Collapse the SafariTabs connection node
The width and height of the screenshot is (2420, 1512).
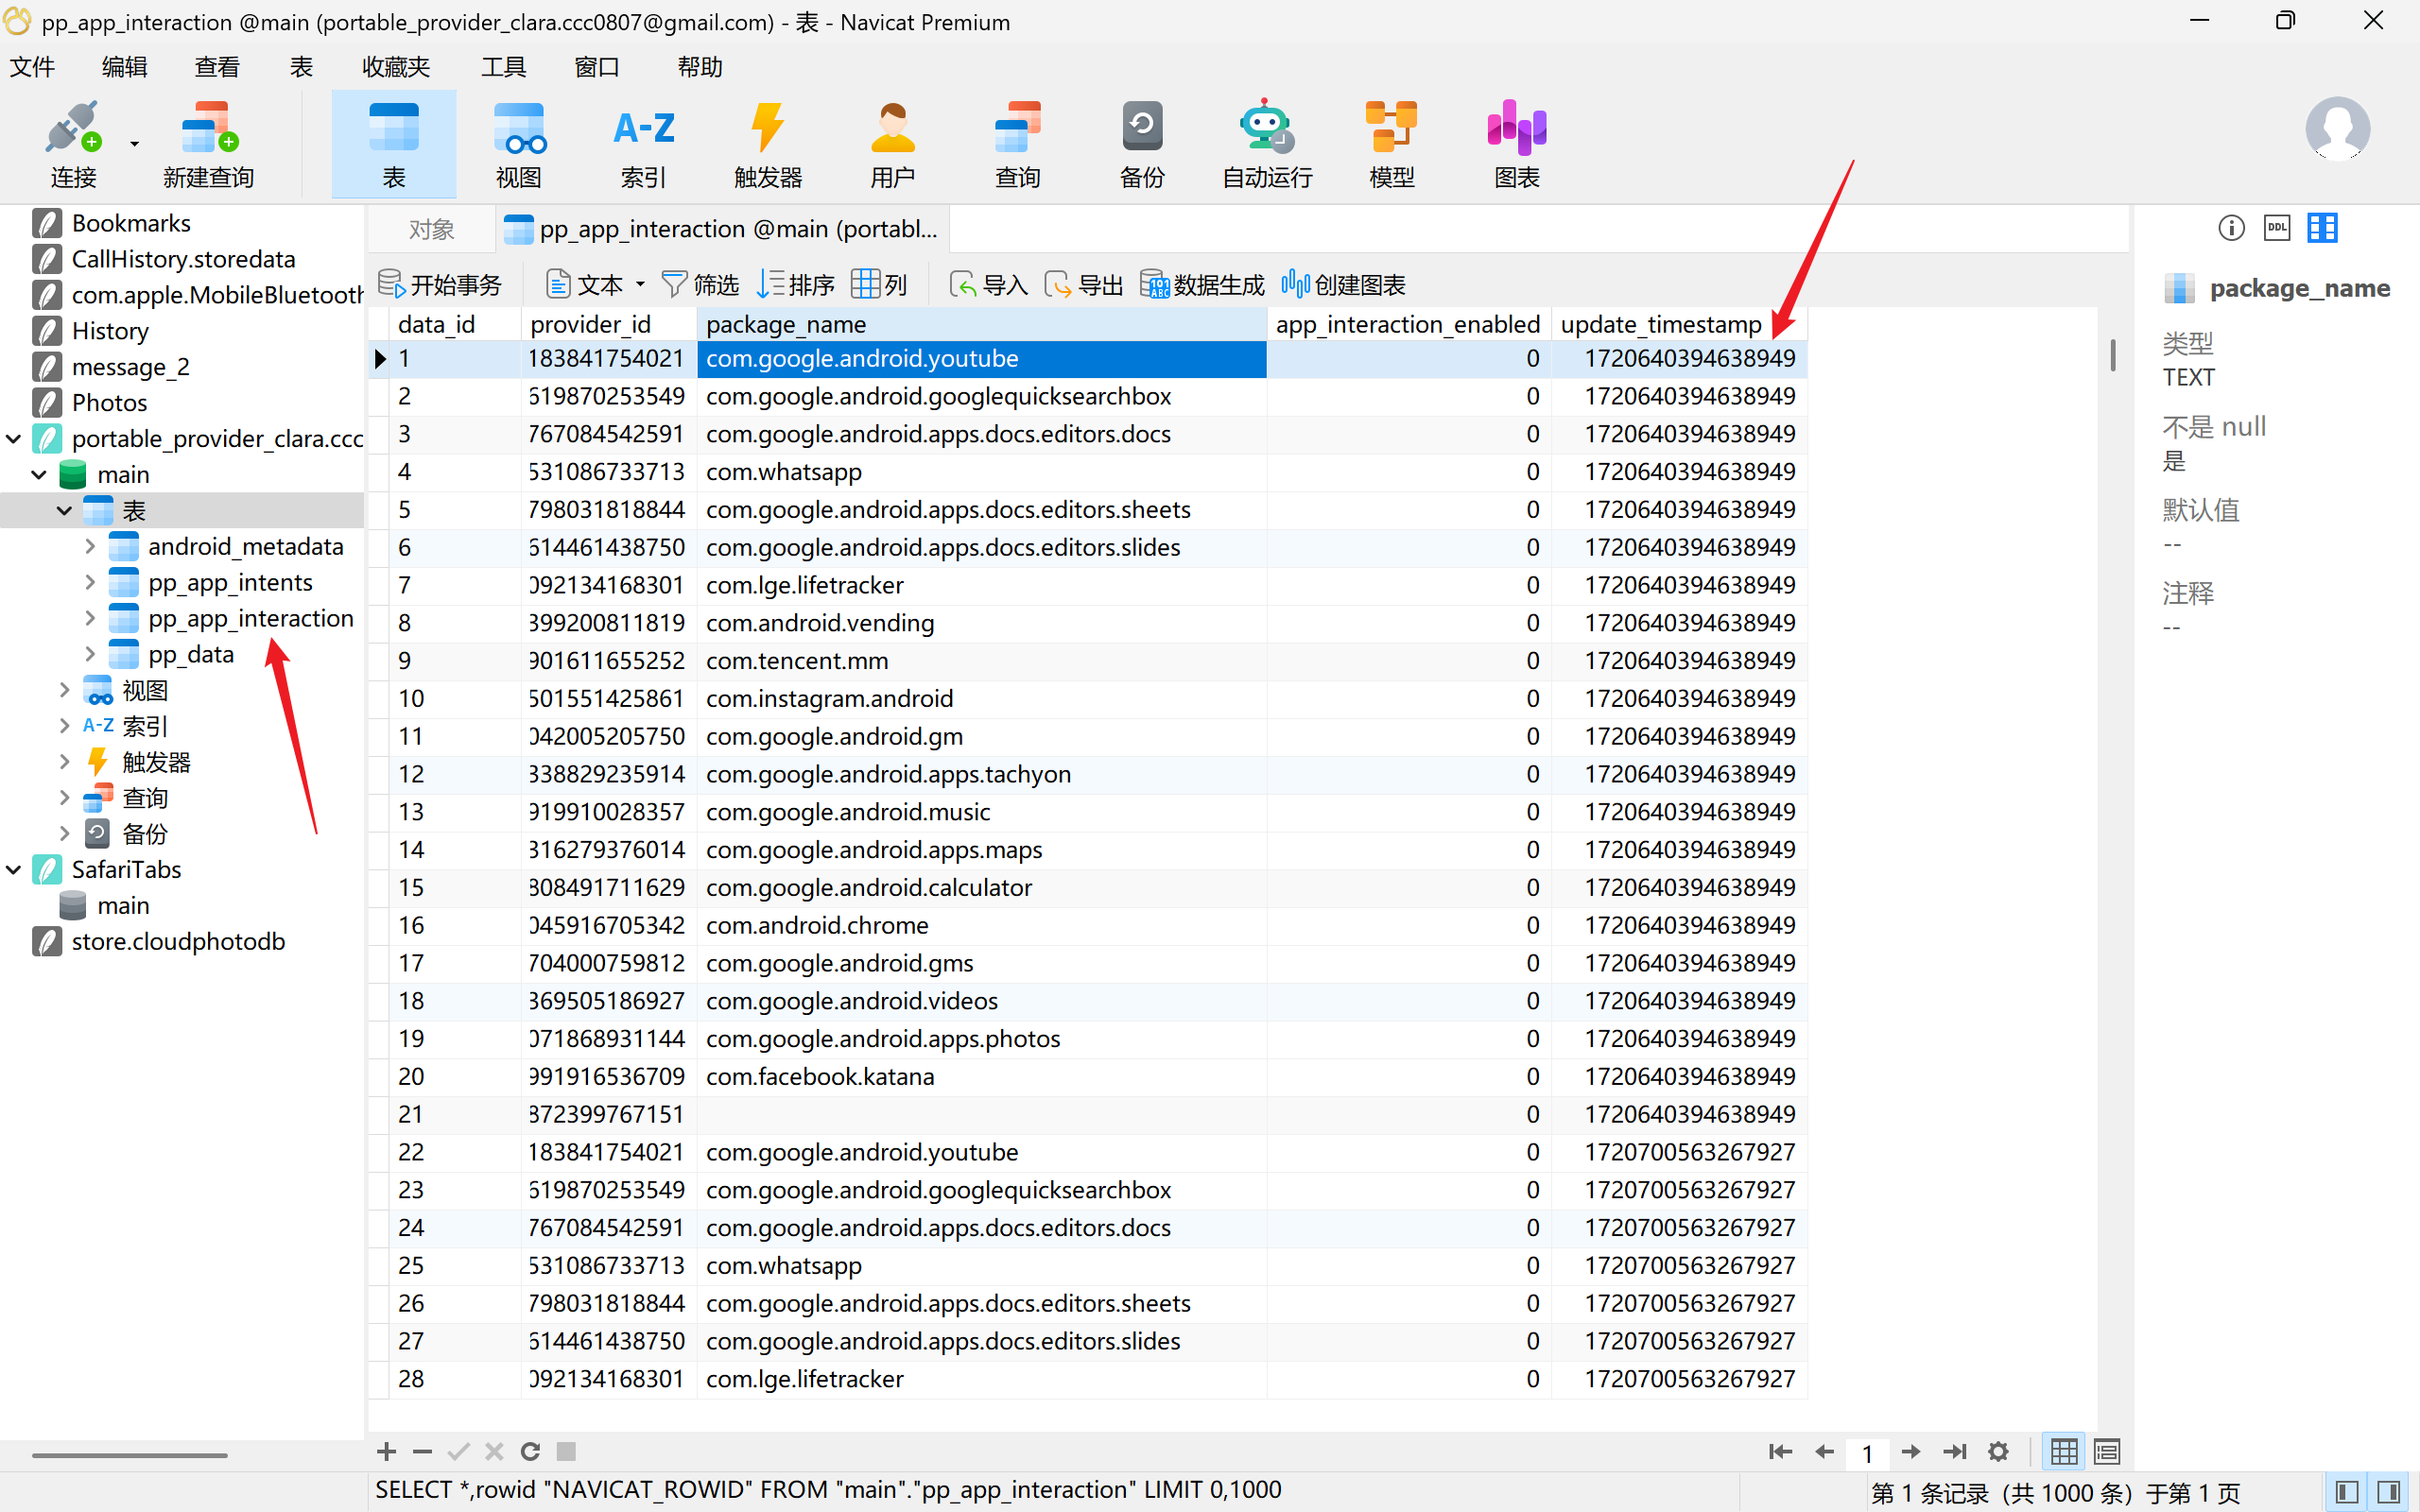pos(14,870)
